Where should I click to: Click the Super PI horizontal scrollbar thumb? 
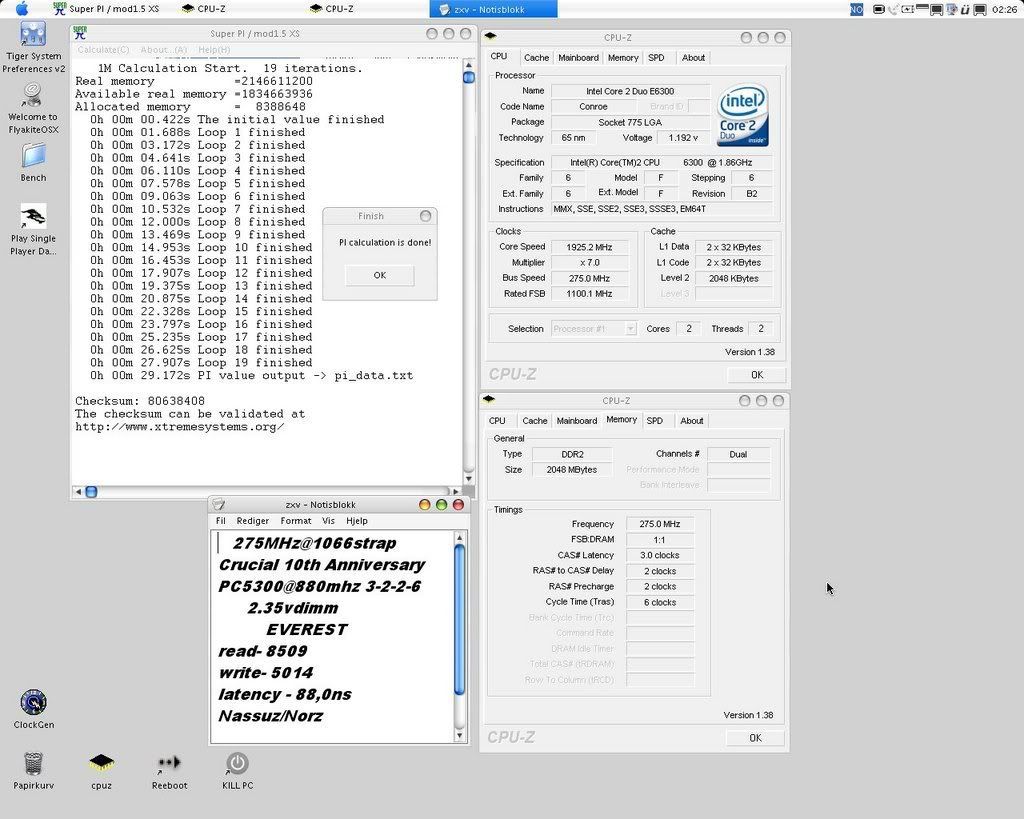91,491
